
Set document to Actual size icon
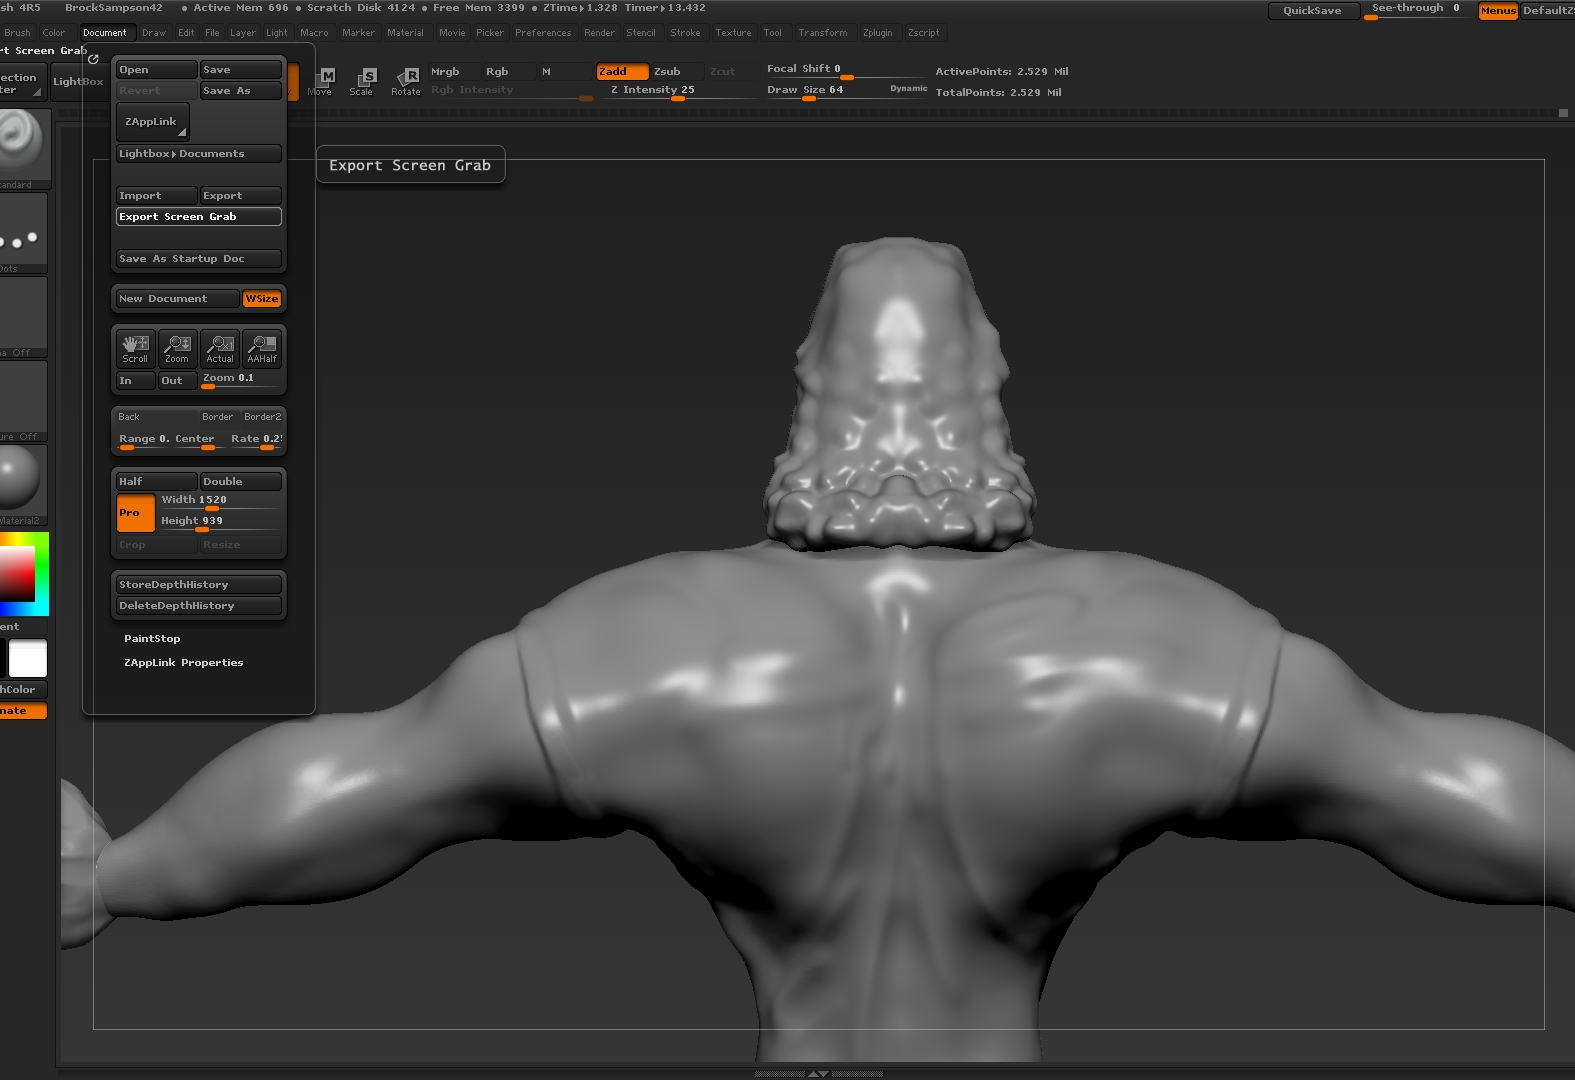click(x=220, y=348)
